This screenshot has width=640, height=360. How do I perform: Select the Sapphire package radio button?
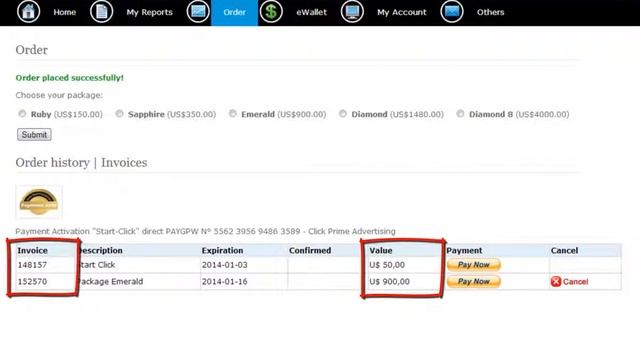pos(119,113)
